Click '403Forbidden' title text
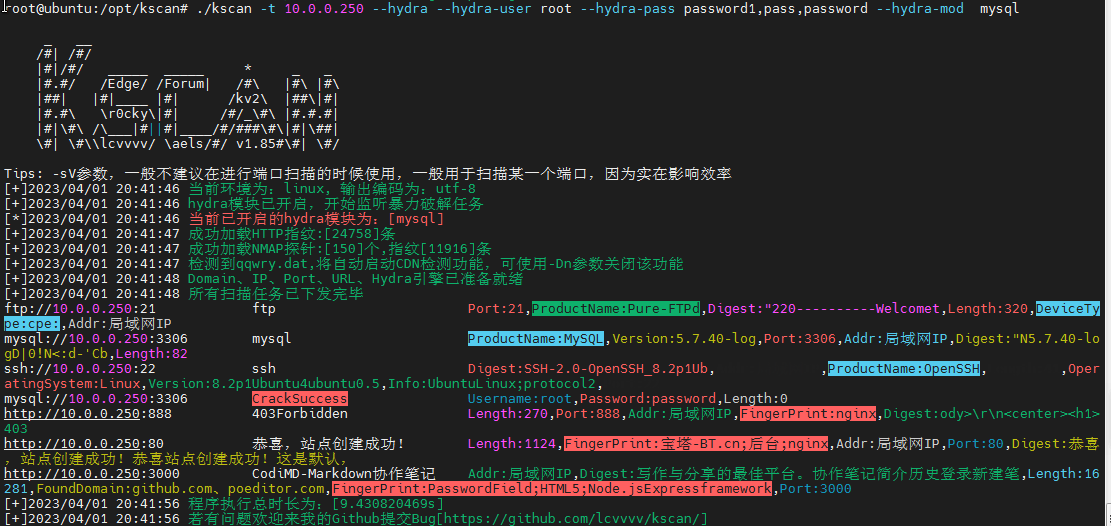The width and height of the screenshot is (1111, 526). tap(300, 414)
